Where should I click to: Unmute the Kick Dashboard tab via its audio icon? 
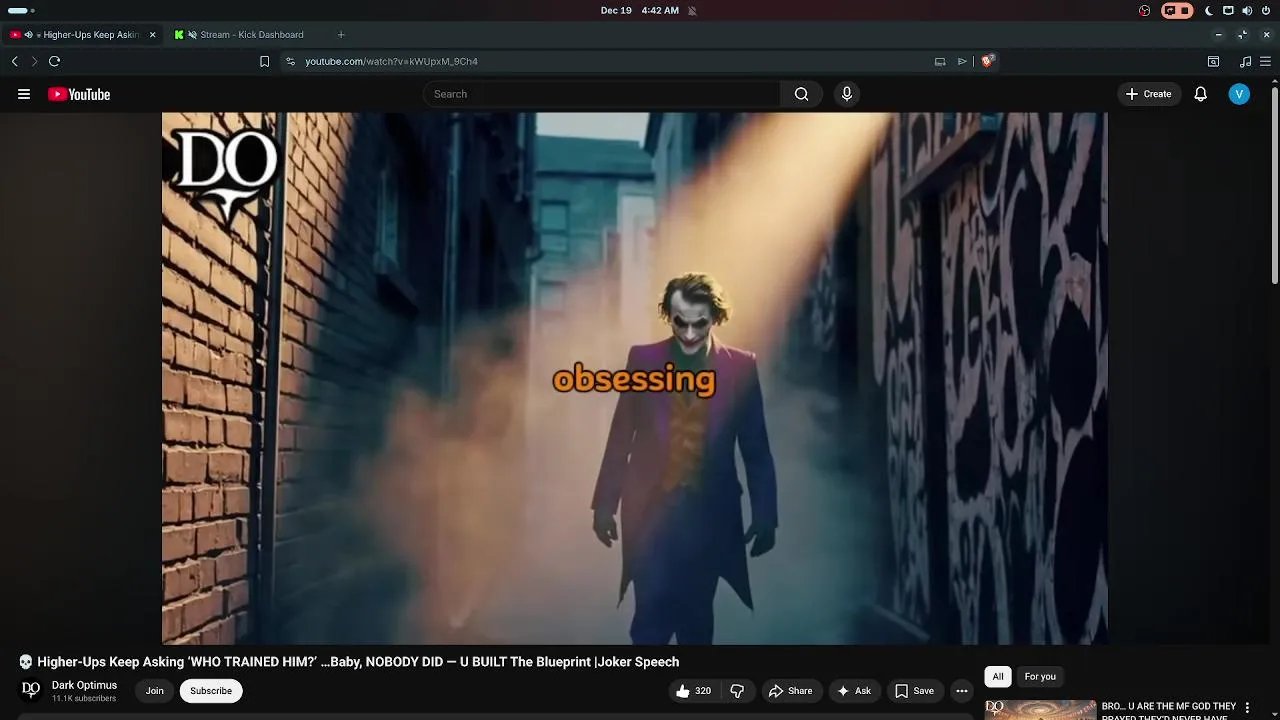[192, 35]
